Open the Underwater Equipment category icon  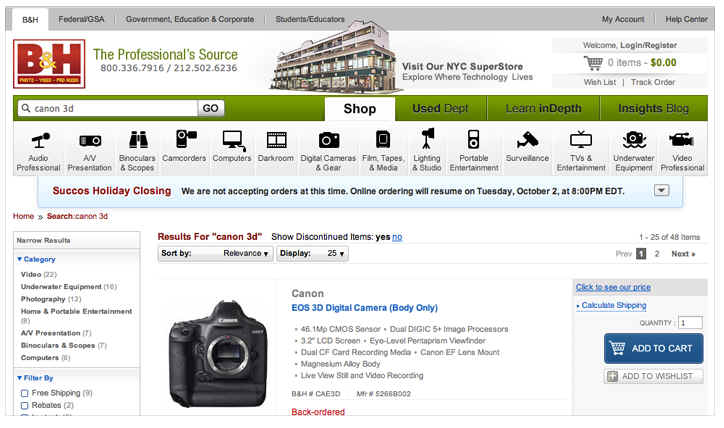click(634, 139)
